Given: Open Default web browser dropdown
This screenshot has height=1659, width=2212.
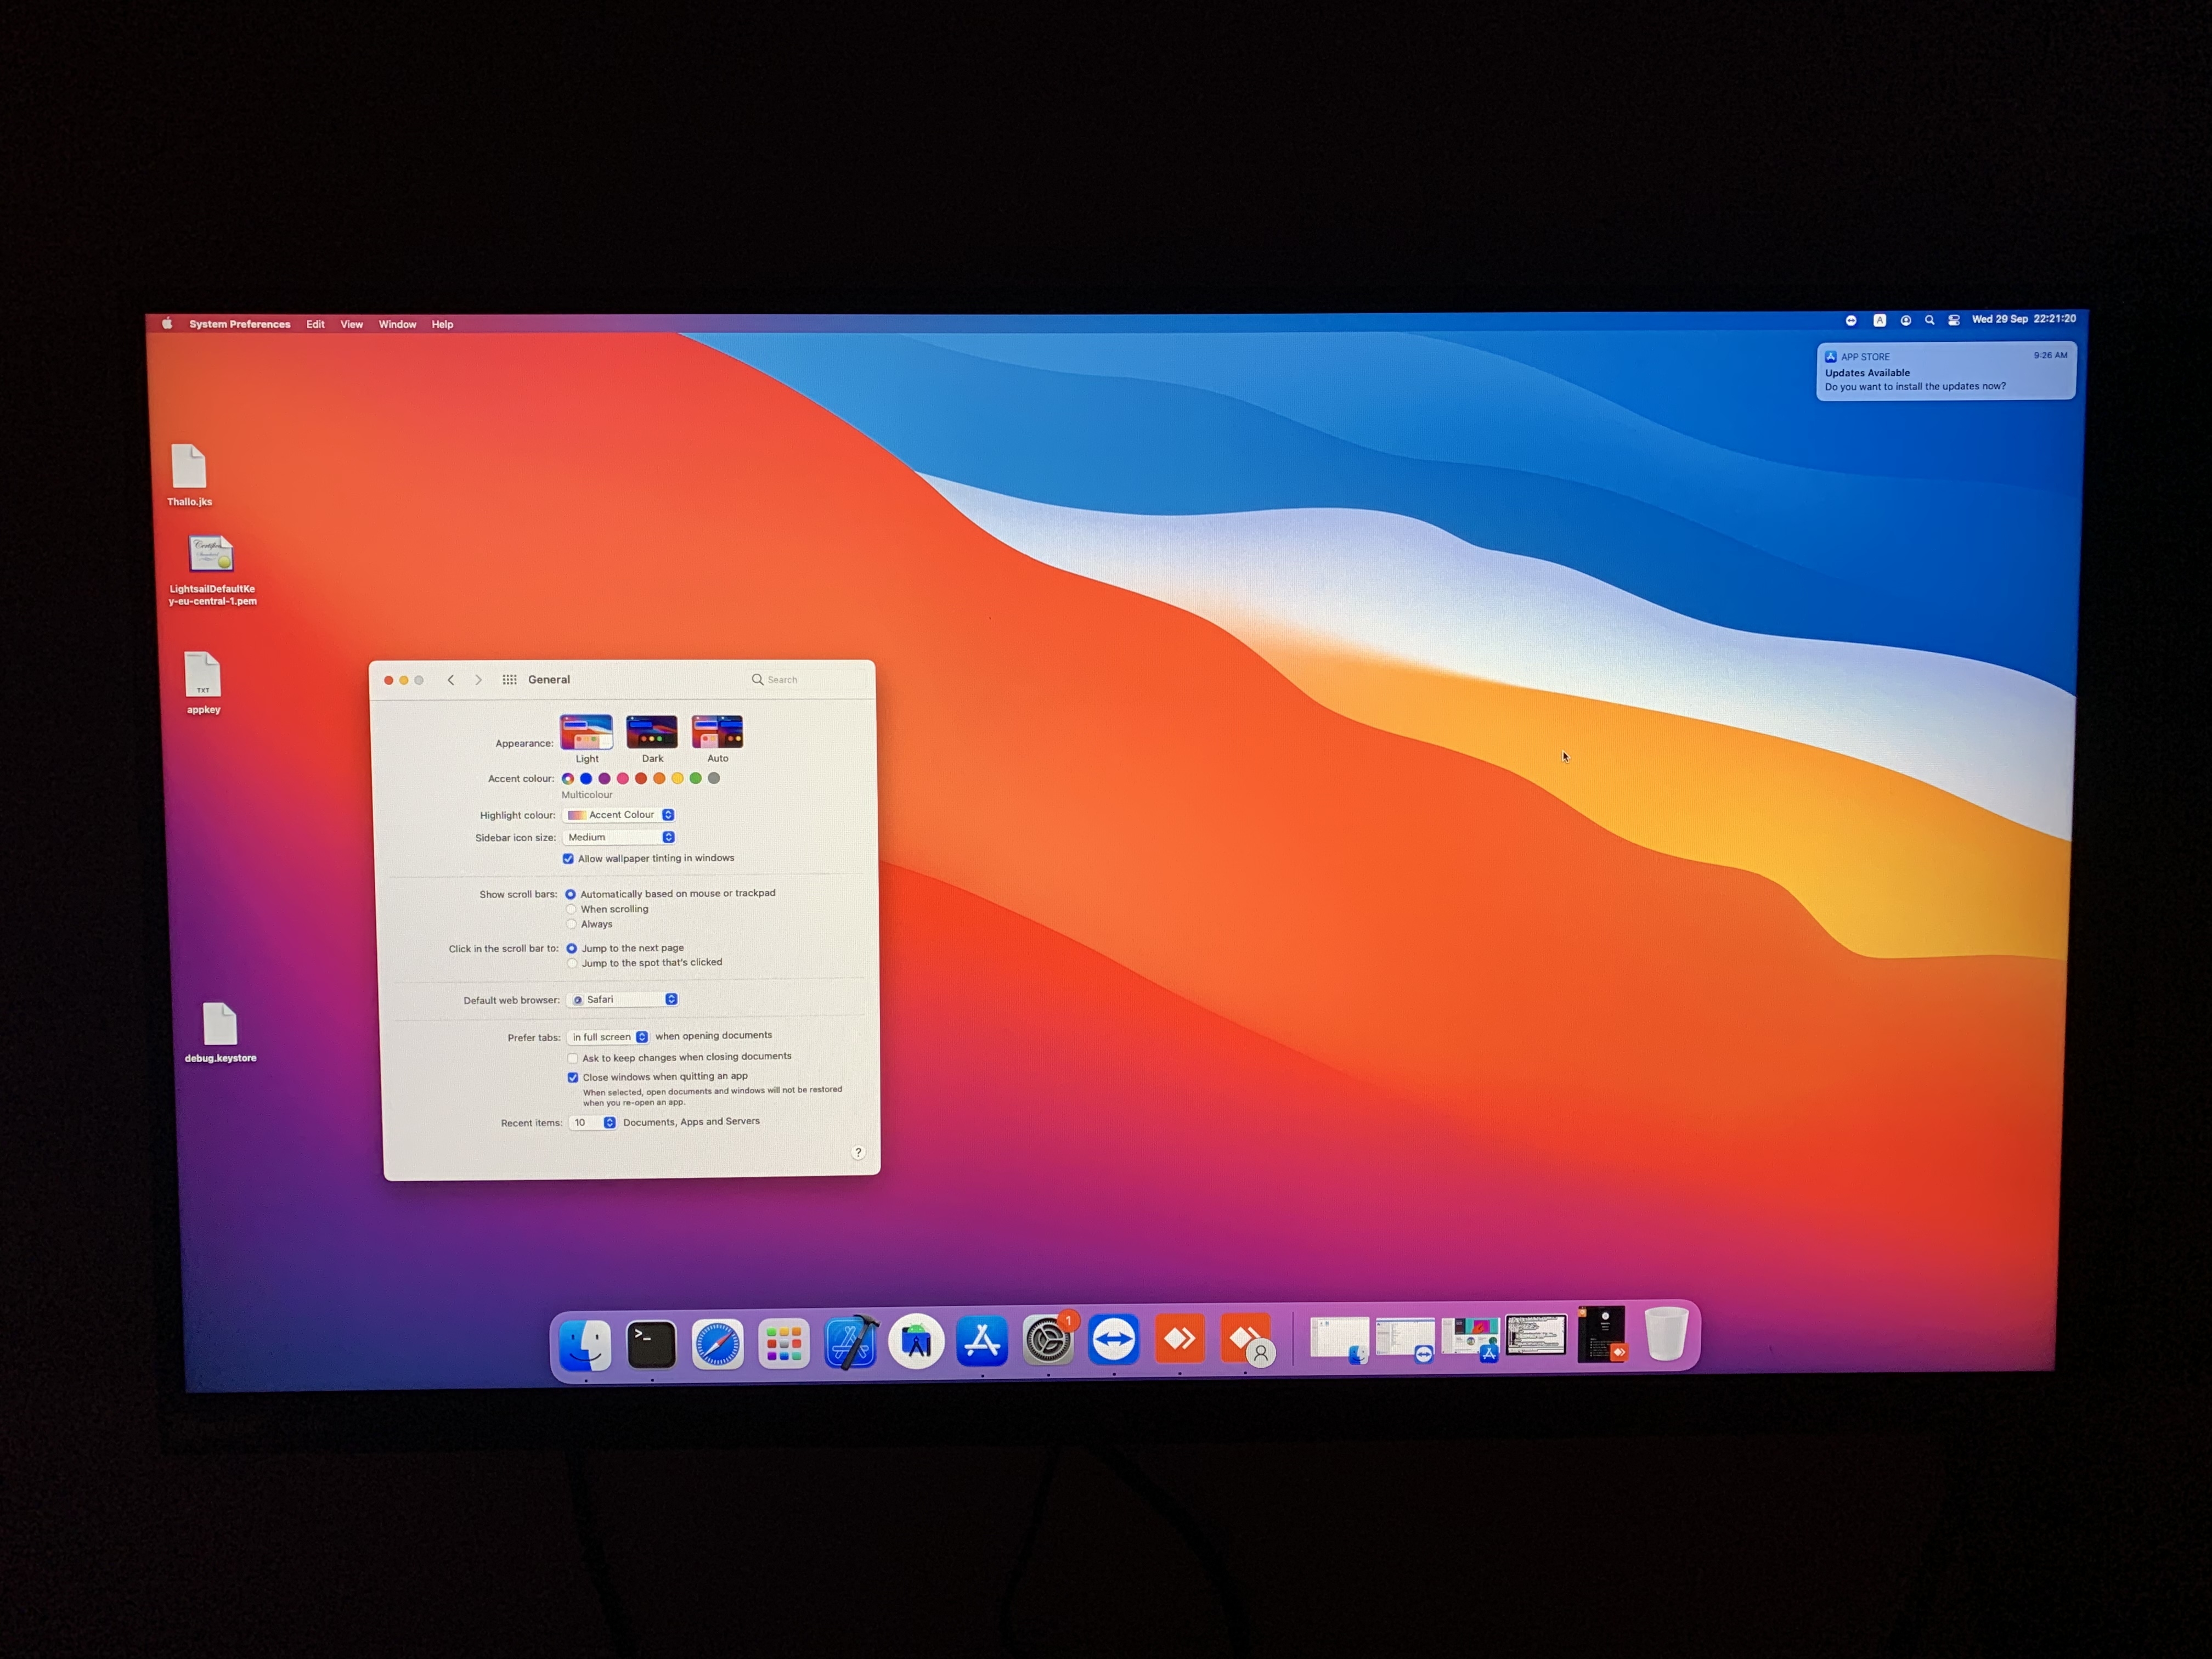Looking at the screenshot, I should (x=623, y=999).
